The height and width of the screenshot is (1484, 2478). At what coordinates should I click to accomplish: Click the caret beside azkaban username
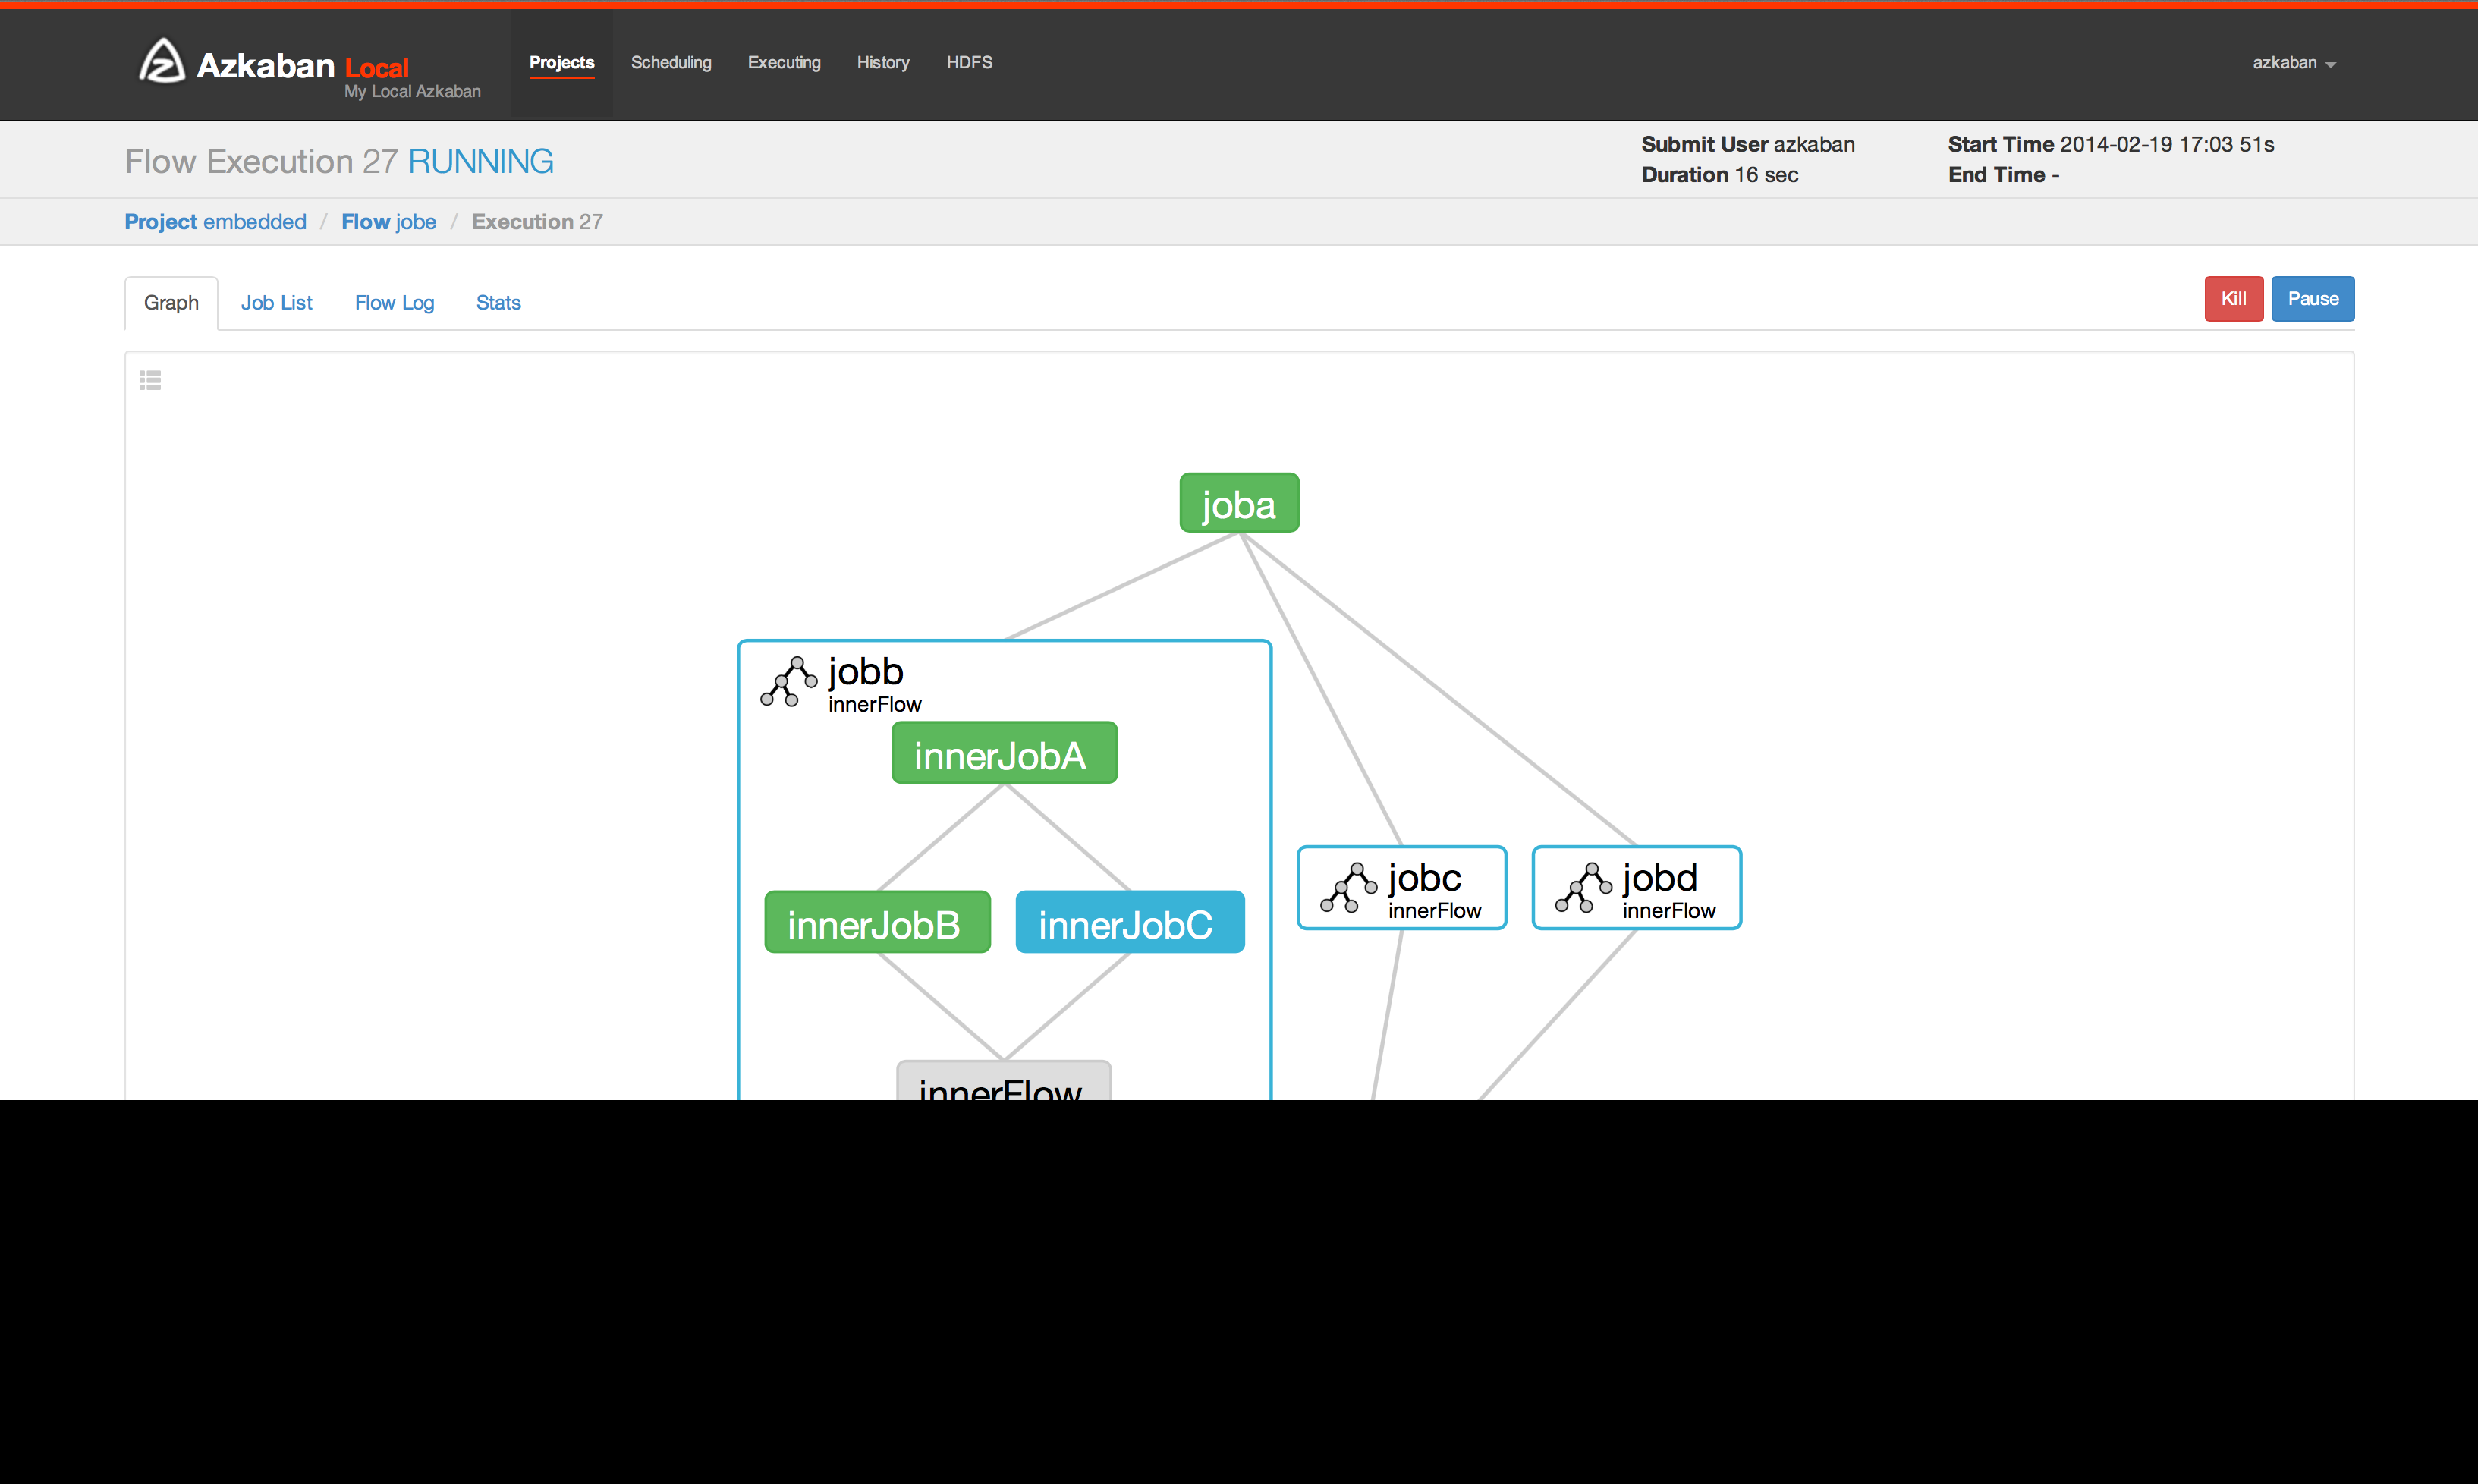coord(2331,65)
